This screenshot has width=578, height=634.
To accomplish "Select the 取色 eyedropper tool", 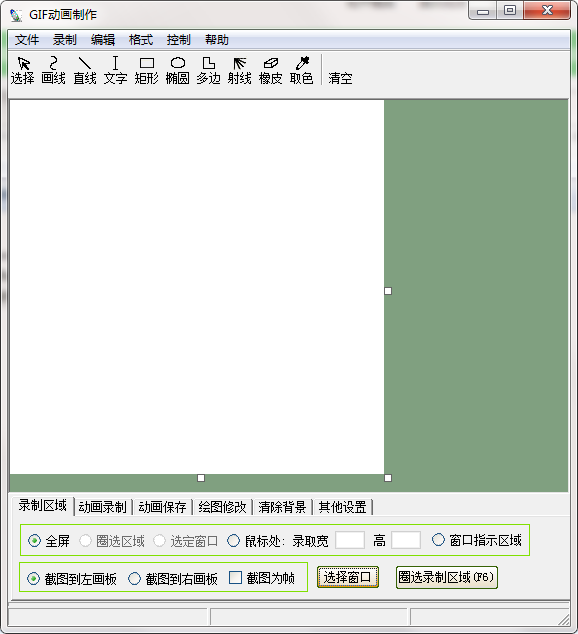I will click(x=302, y=71).
